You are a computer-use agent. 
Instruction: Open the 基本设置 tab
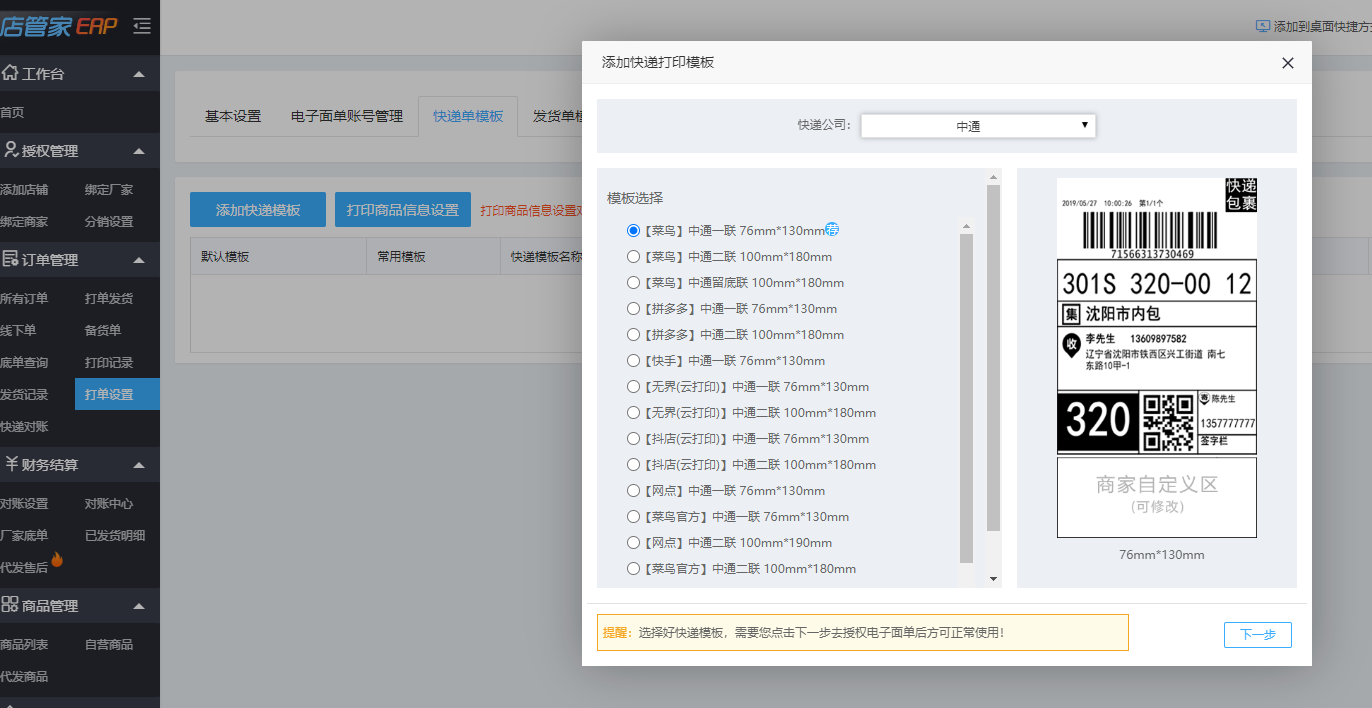coord(233,116)
